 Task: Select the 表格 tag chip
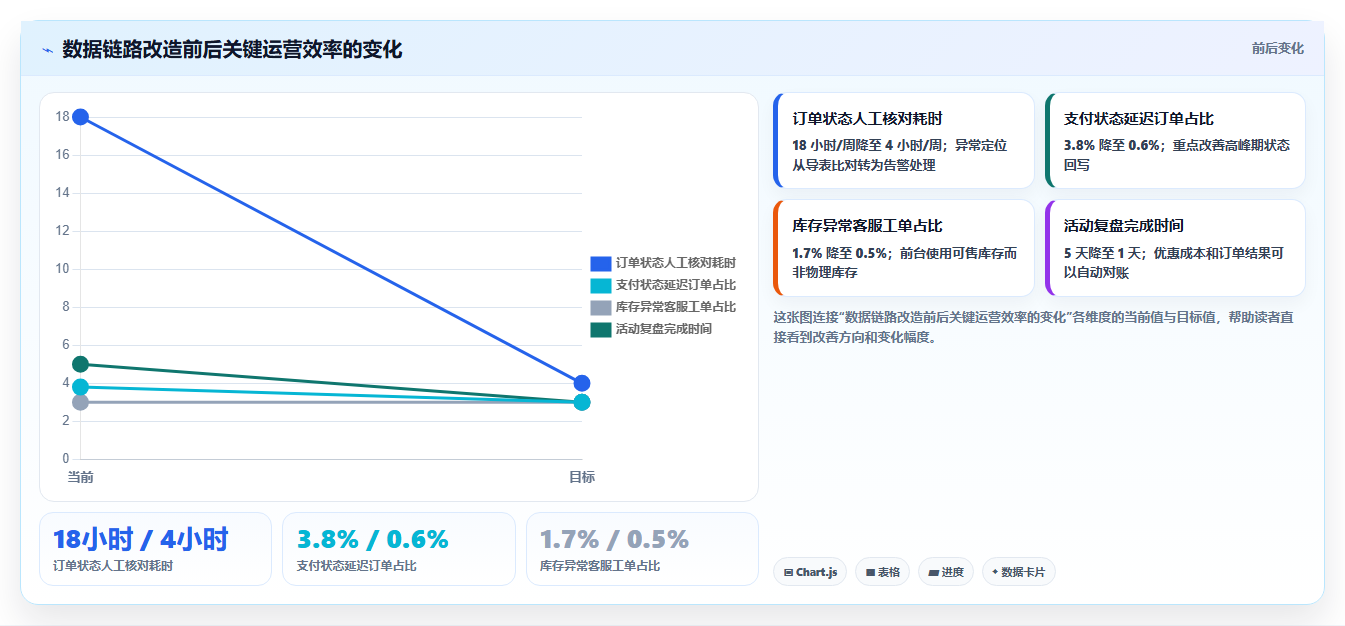(882, 572)
